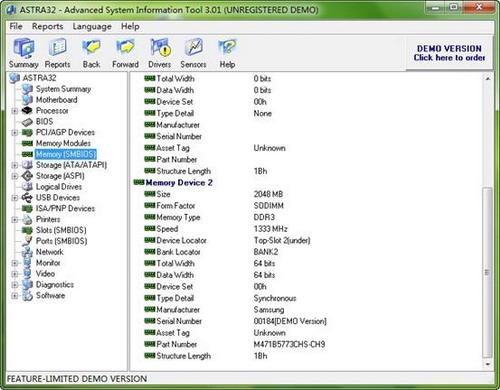Expand the Diagnostics node

click(x=14, y=285)
